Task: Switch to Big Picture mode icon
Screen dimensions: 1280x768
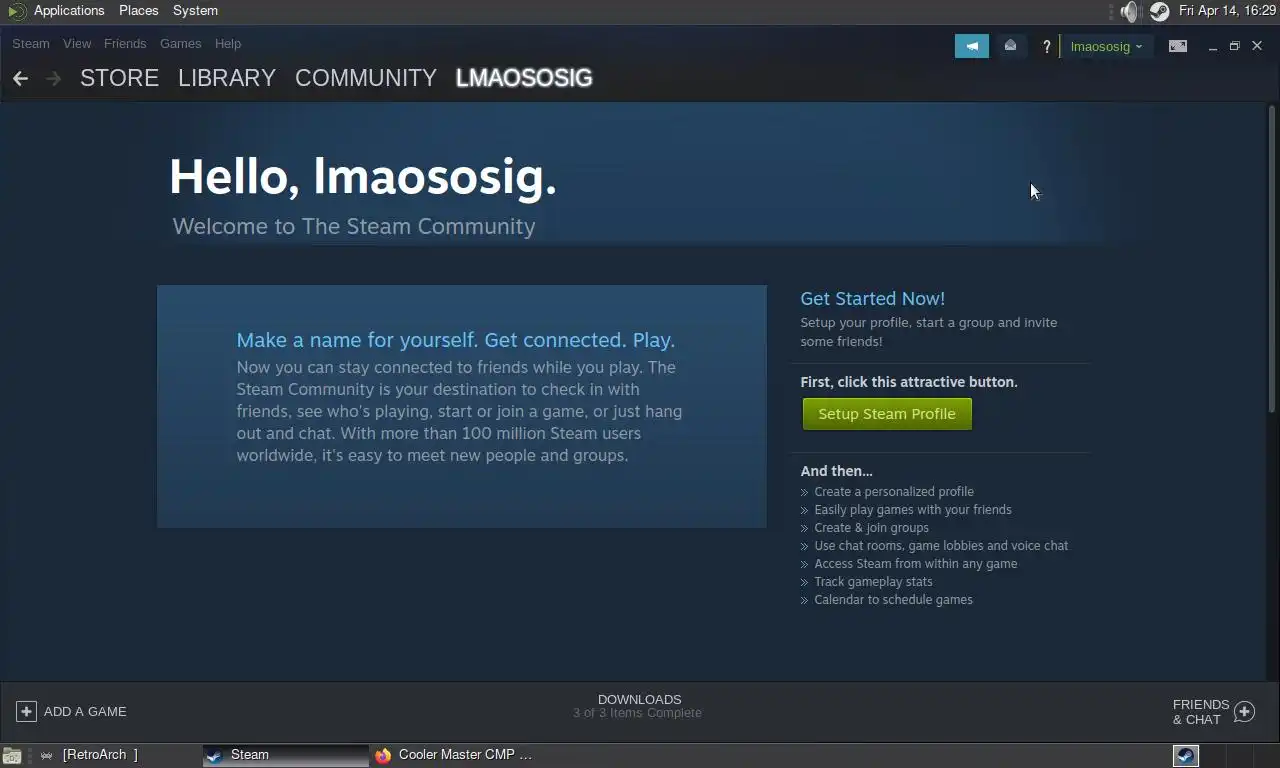Action: click(1178, 46)
